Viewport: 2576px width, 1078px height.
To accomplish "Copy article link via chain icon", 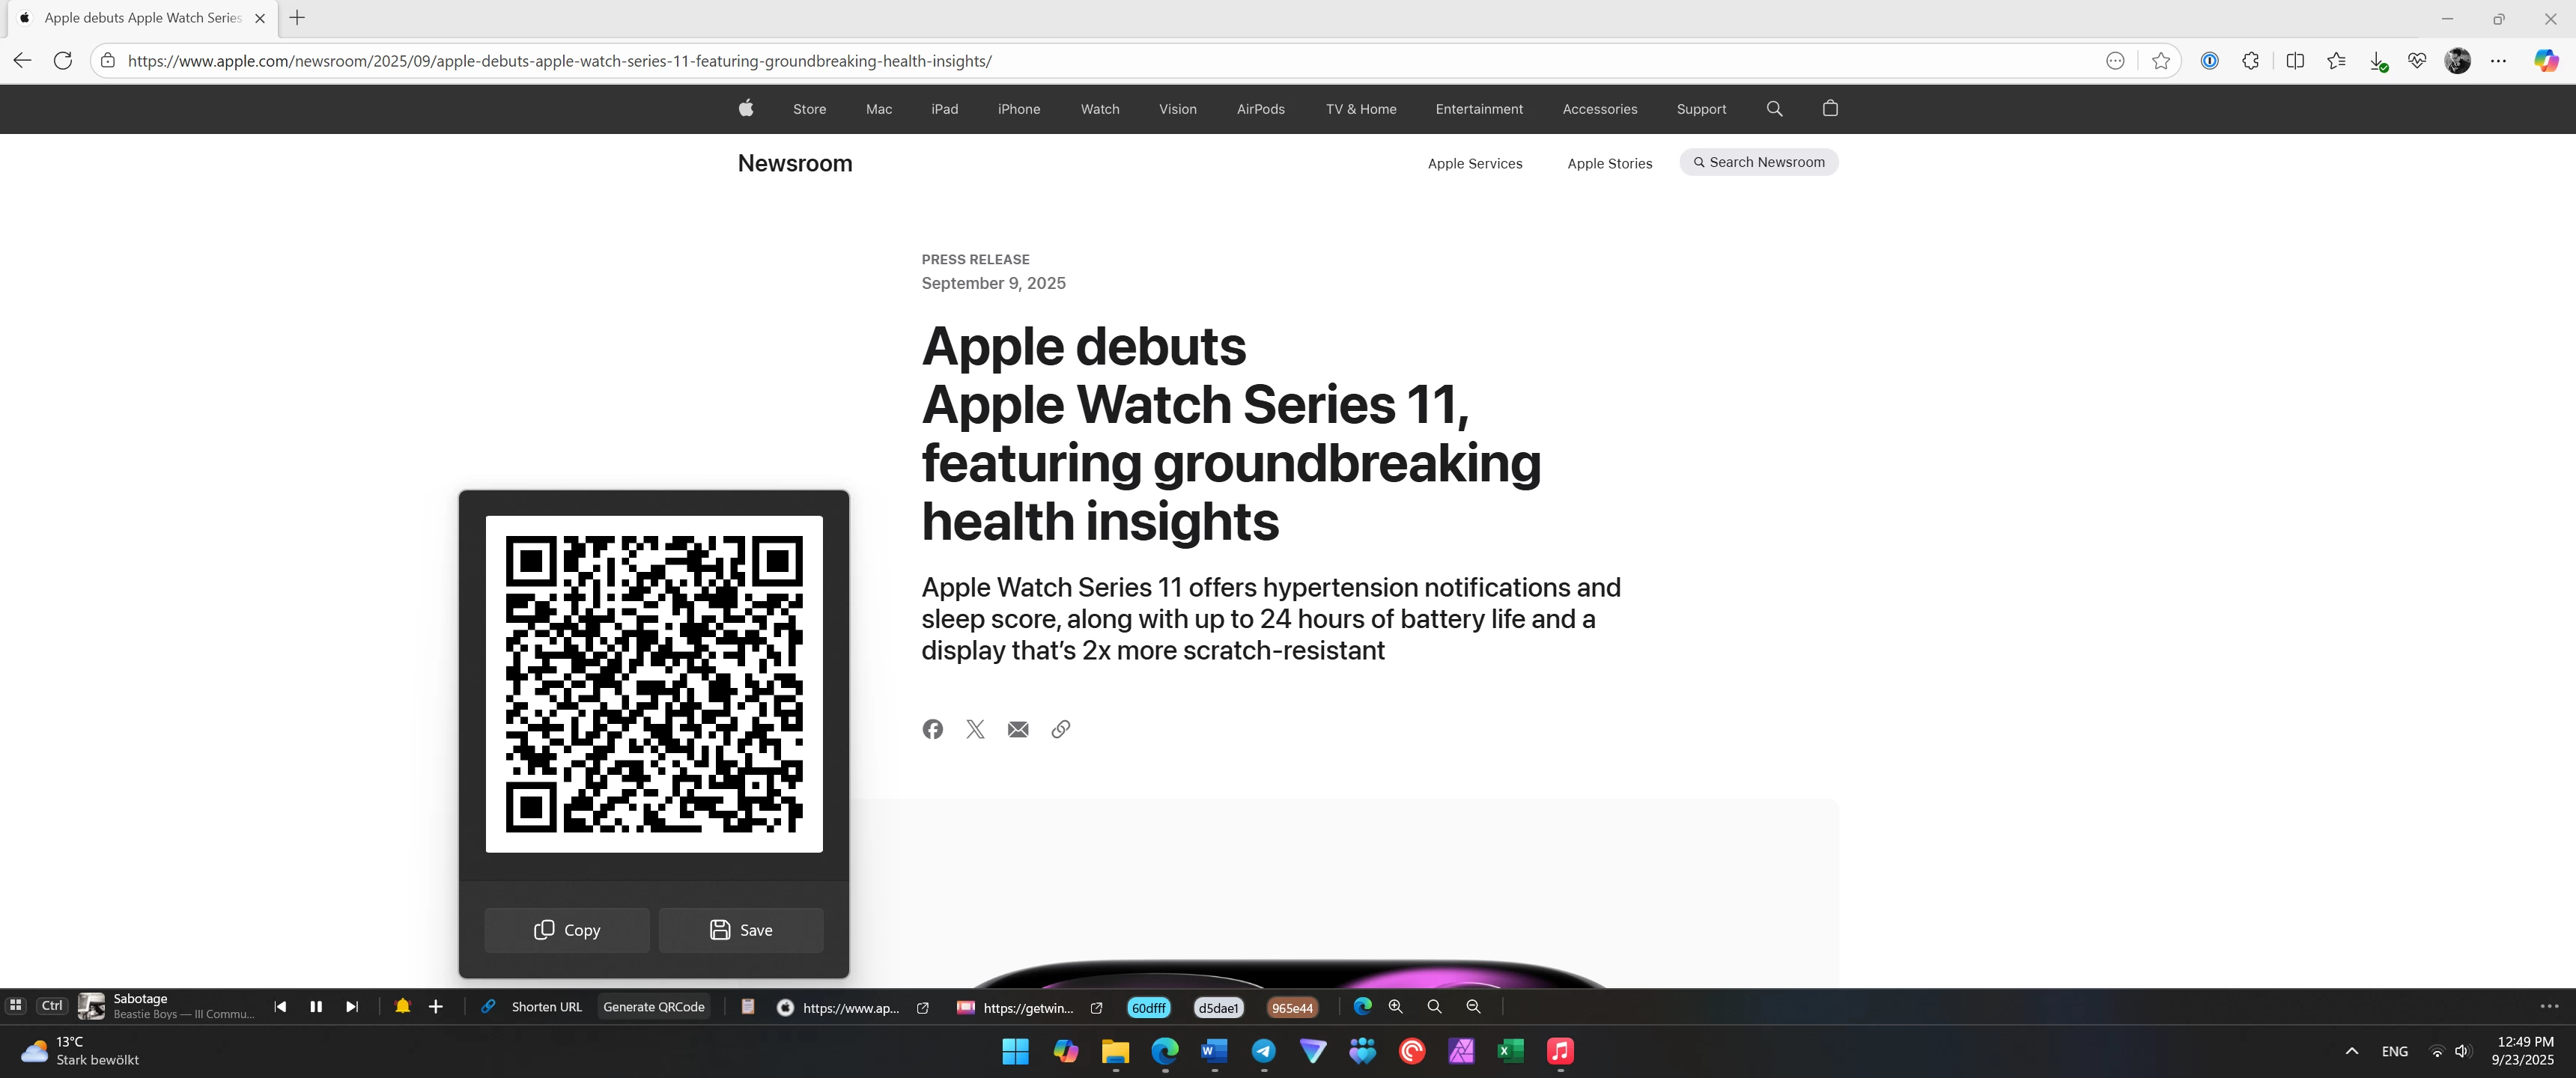I will 1061,729.
